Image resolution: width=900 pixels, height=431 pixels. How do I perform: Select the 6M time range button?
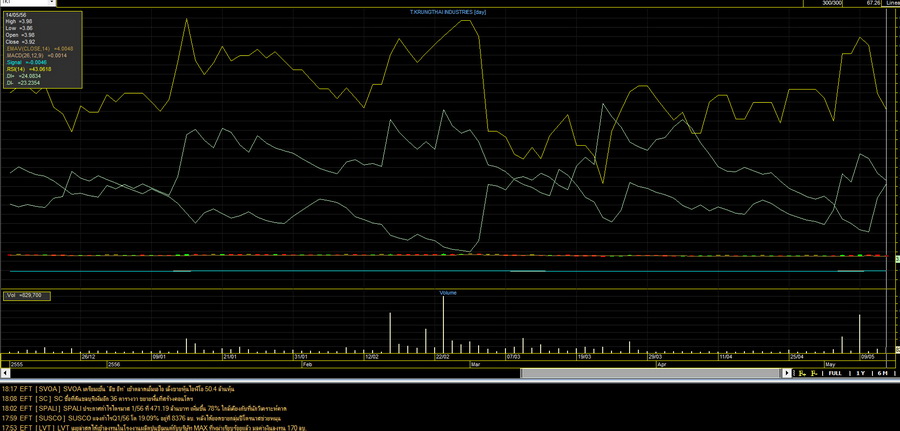[x=882, y=373]
